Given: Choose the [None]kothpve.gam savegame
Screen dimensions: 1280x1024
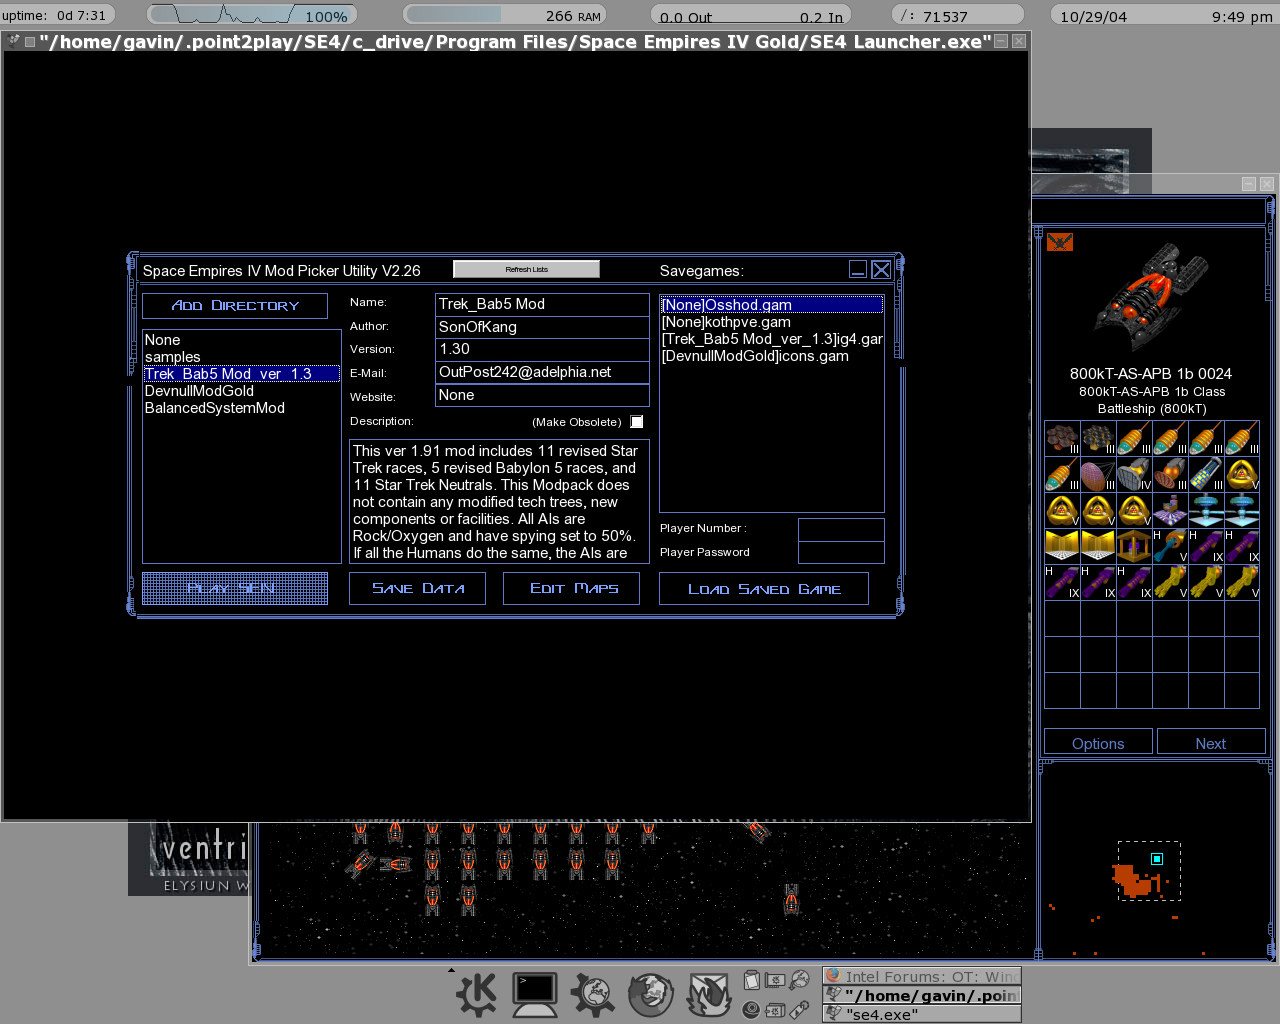Looking at the screenshot, I should click(726, 322).
